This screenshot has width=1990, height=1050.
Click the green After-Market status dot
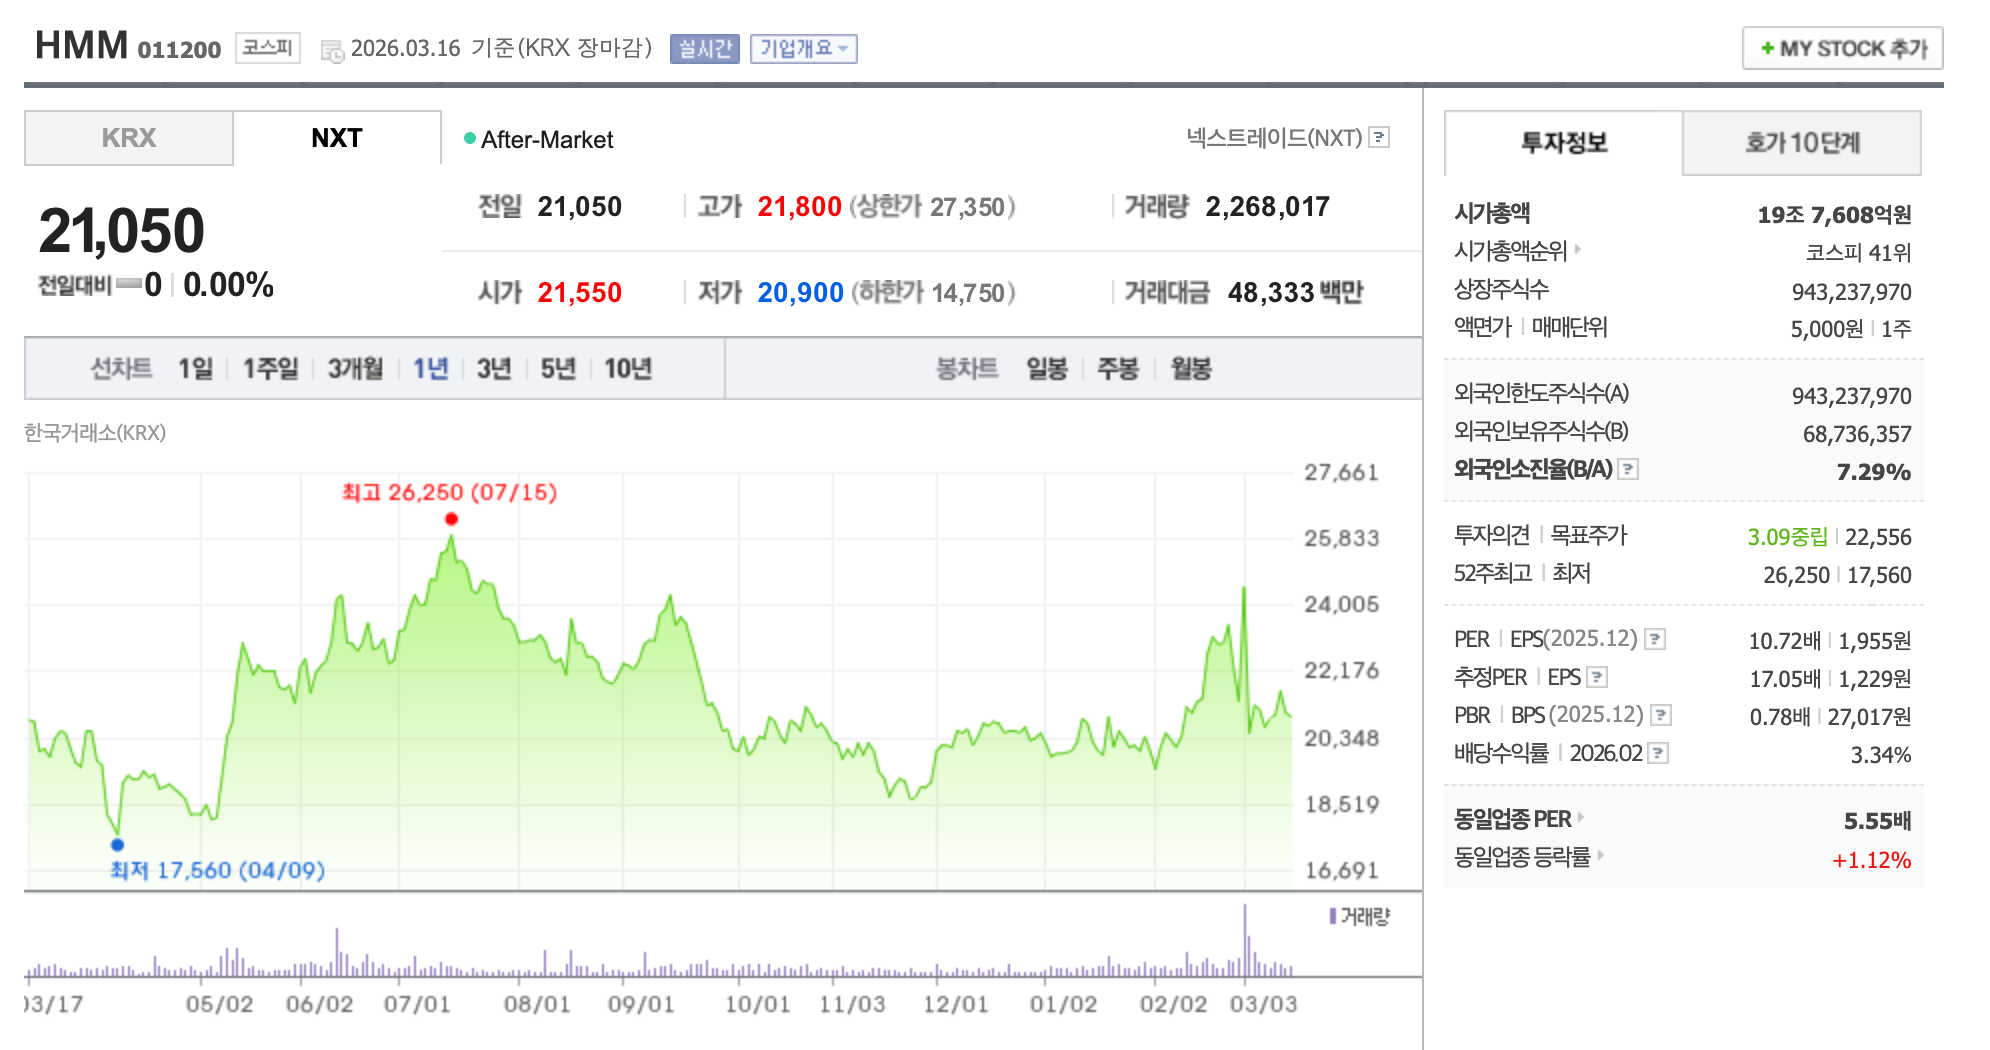pyautogui.click(x=469, y=139)
